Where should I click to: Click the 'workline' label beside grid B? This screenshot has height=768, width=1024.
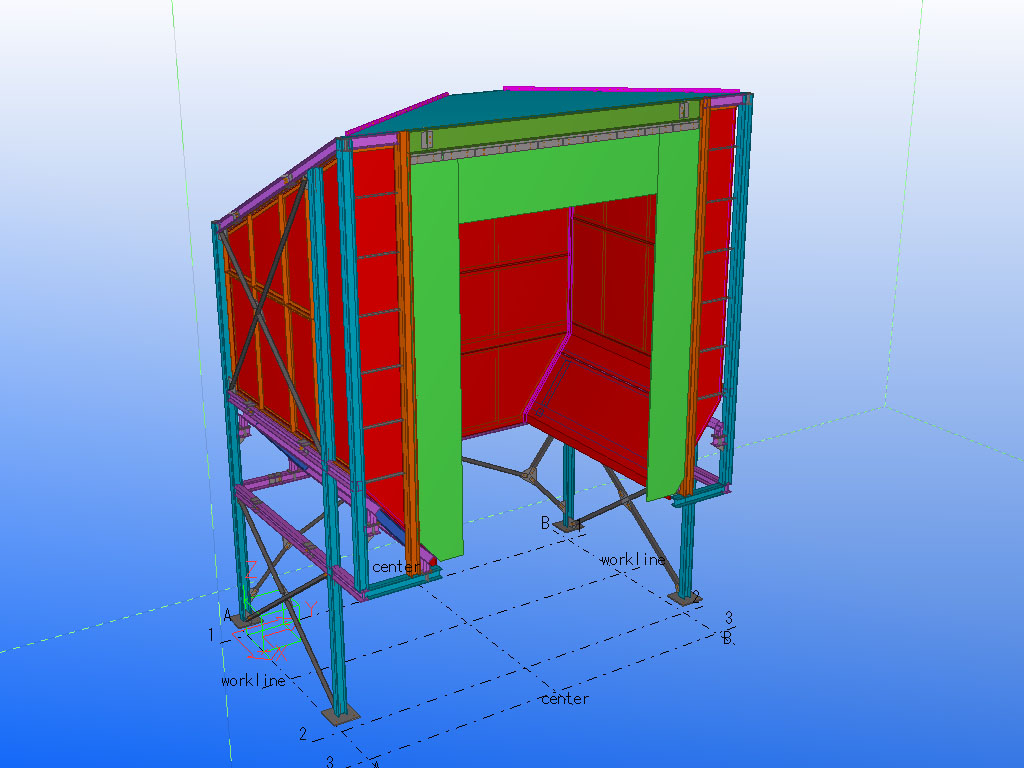[x=632, y=560]
